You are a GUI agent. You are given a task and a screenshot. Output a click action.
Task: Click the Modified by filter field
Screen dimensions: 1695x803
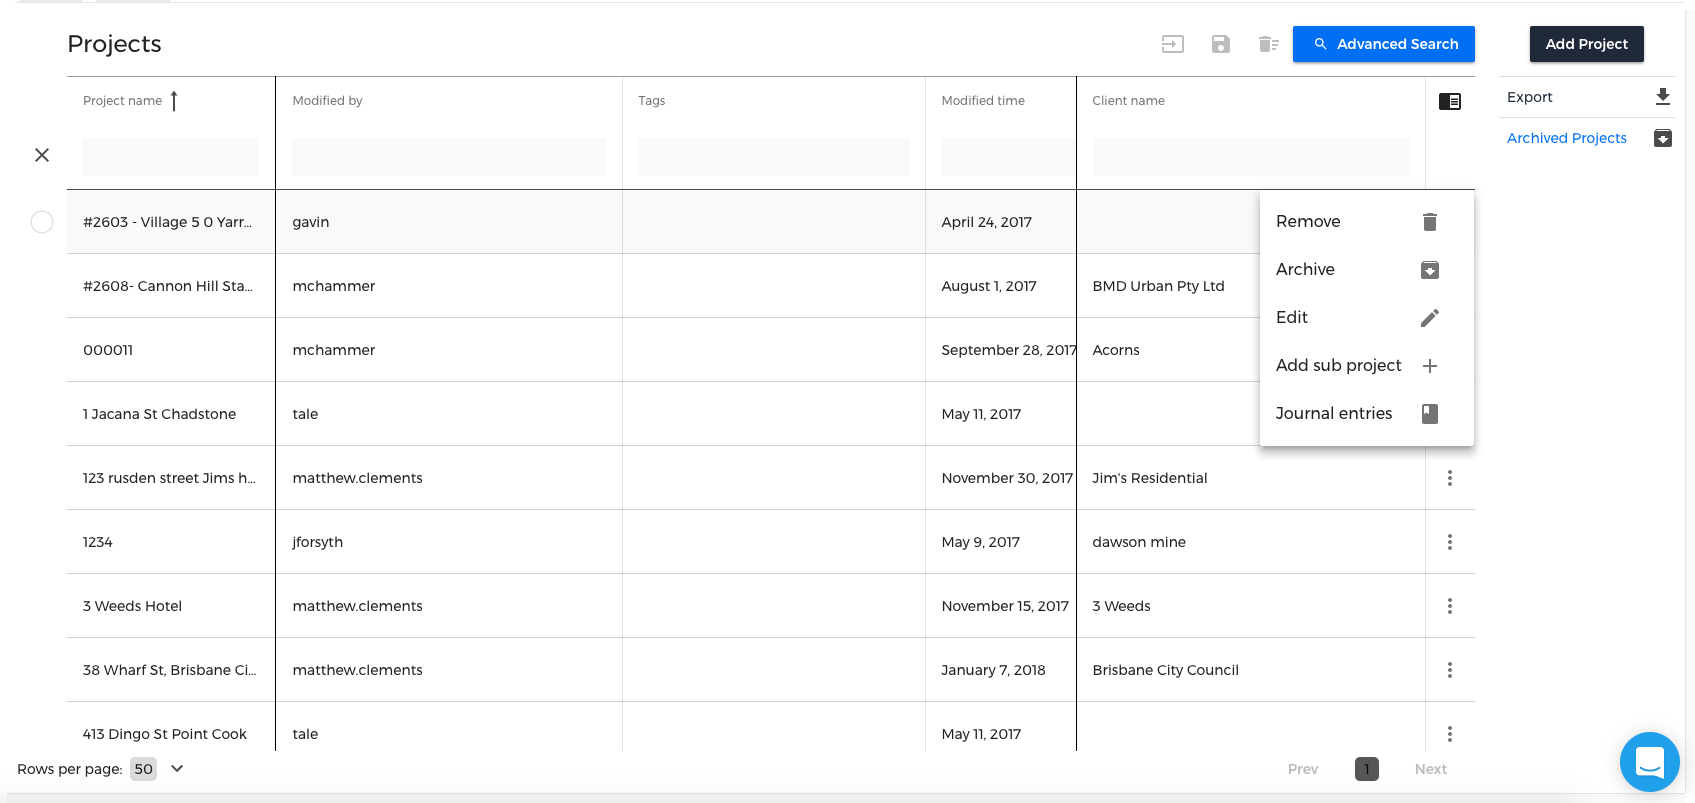pyautogui.click(x=449, y=157)
